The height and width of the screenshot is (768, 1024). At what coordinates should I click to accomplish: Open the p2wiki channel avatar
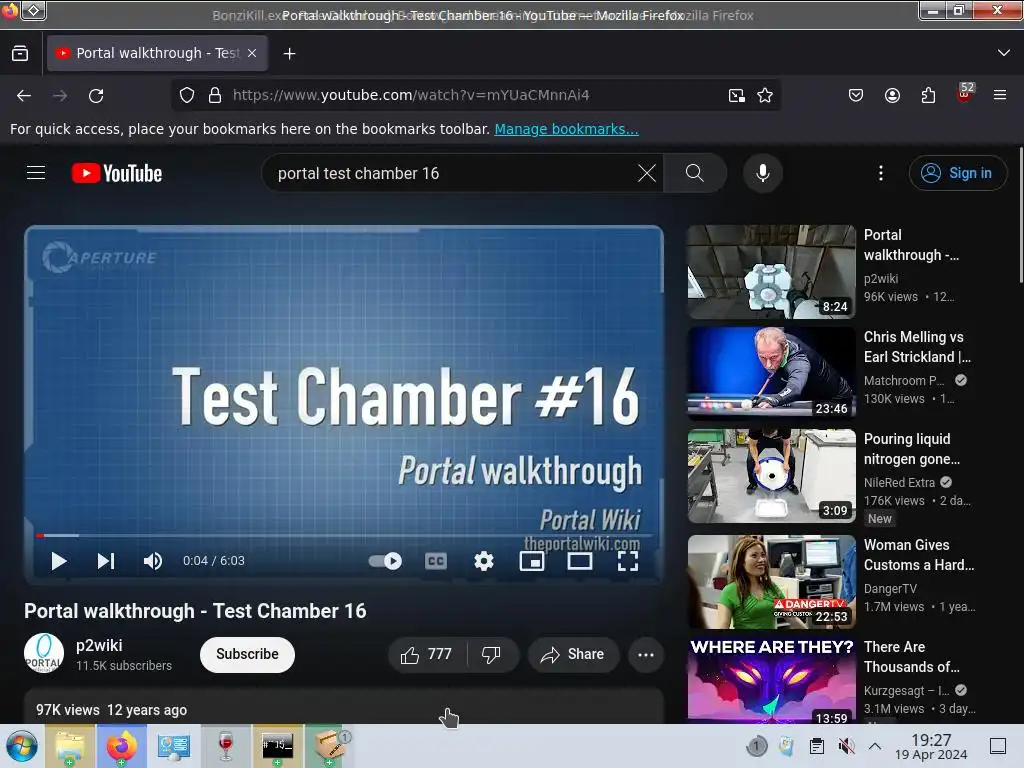44,654
